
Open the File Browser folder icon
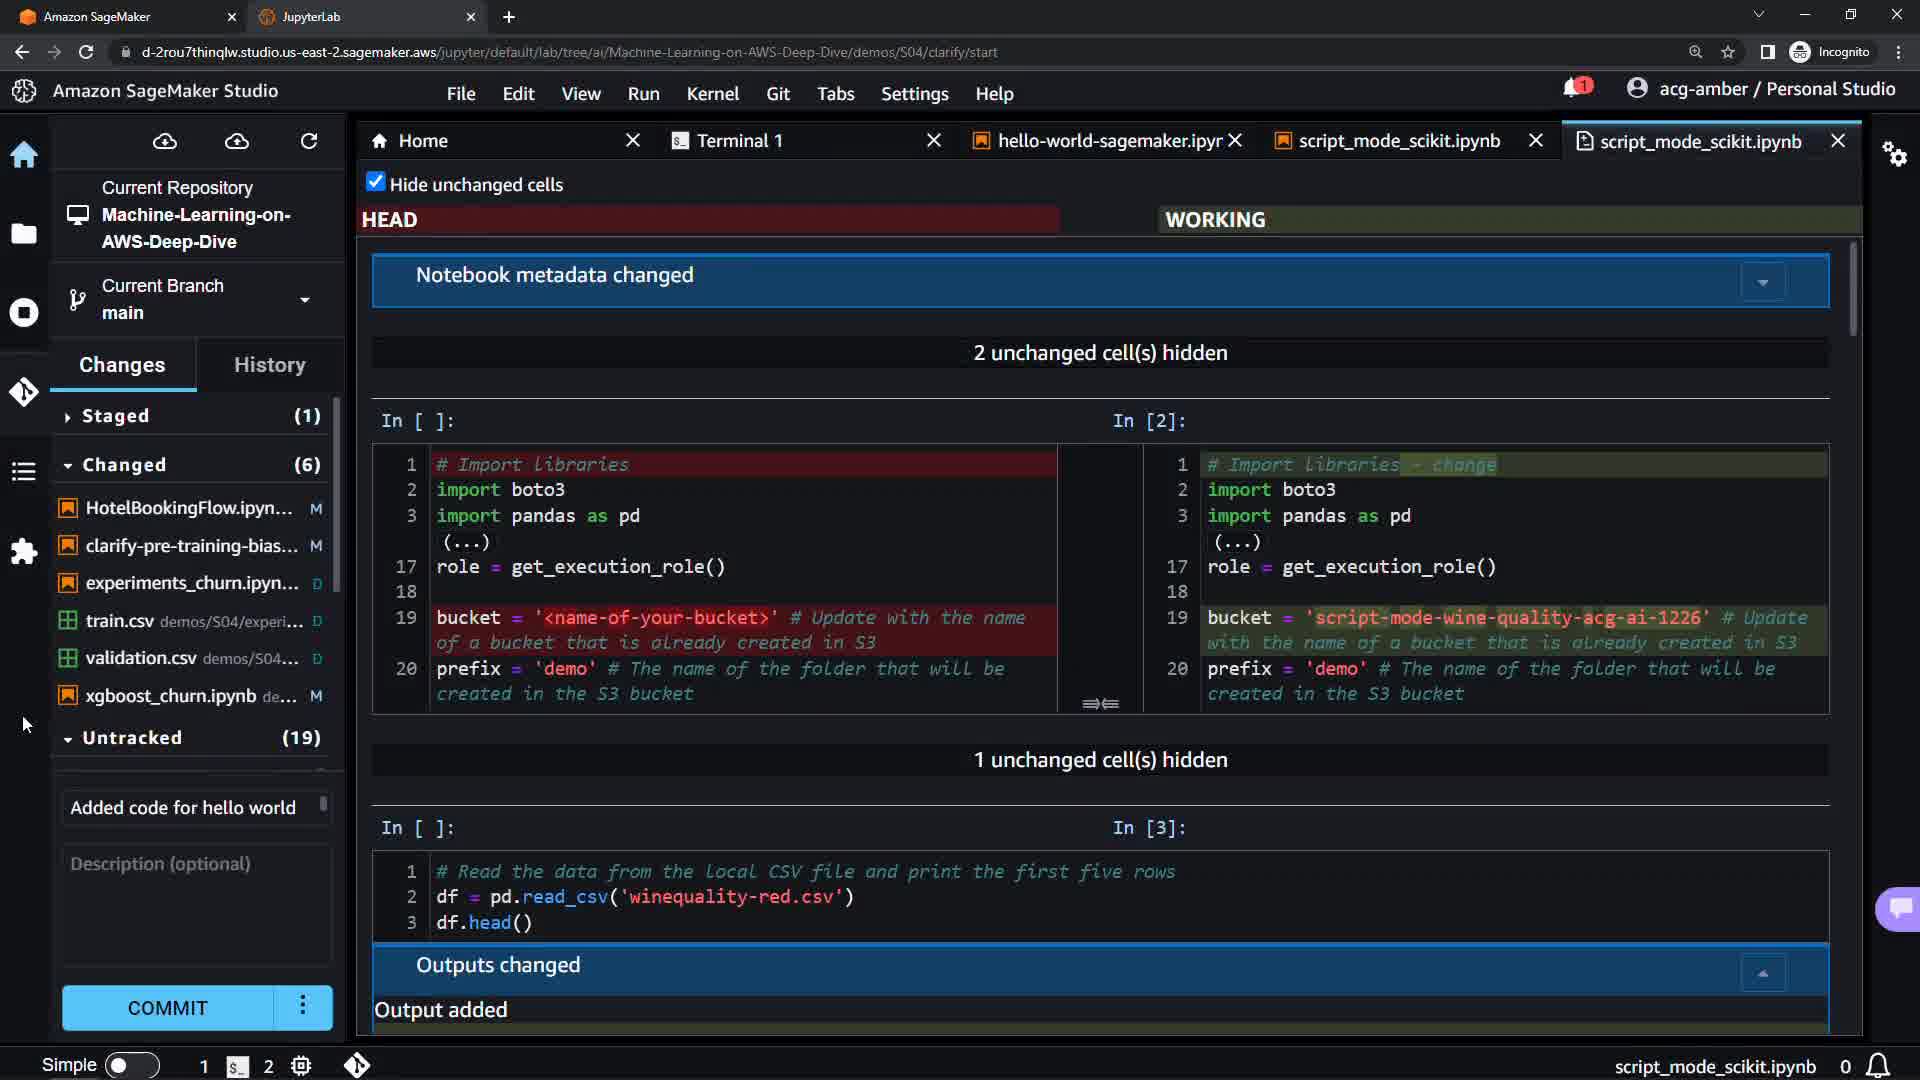pyautogui.click(x=24, y=234)
